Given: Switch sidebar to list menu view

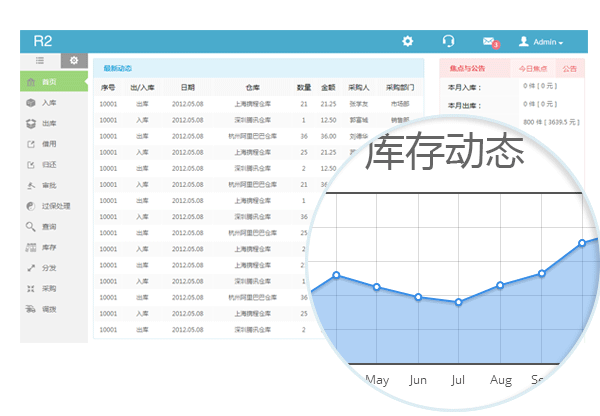Looking at the screenshot, I should pyautogui.click(x=40, y=60).
